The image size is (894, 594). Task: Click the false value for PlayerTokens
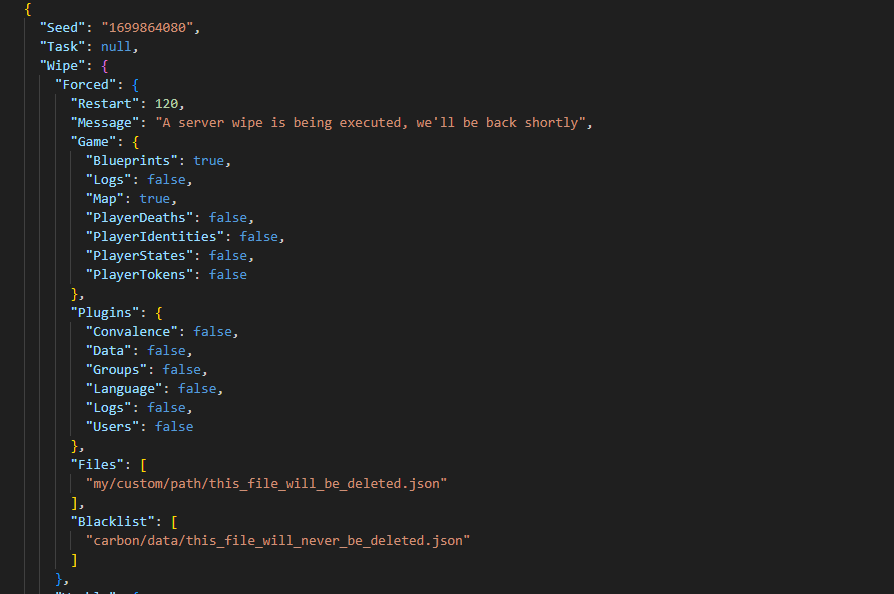click(227, 275)
